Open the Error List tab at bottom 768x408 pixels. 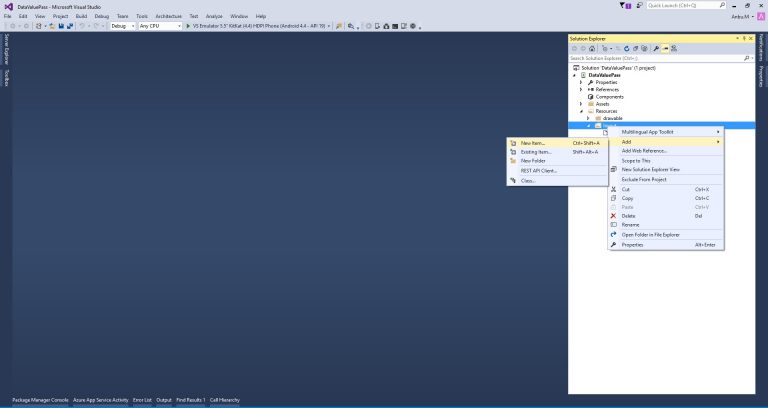point(142,400)
